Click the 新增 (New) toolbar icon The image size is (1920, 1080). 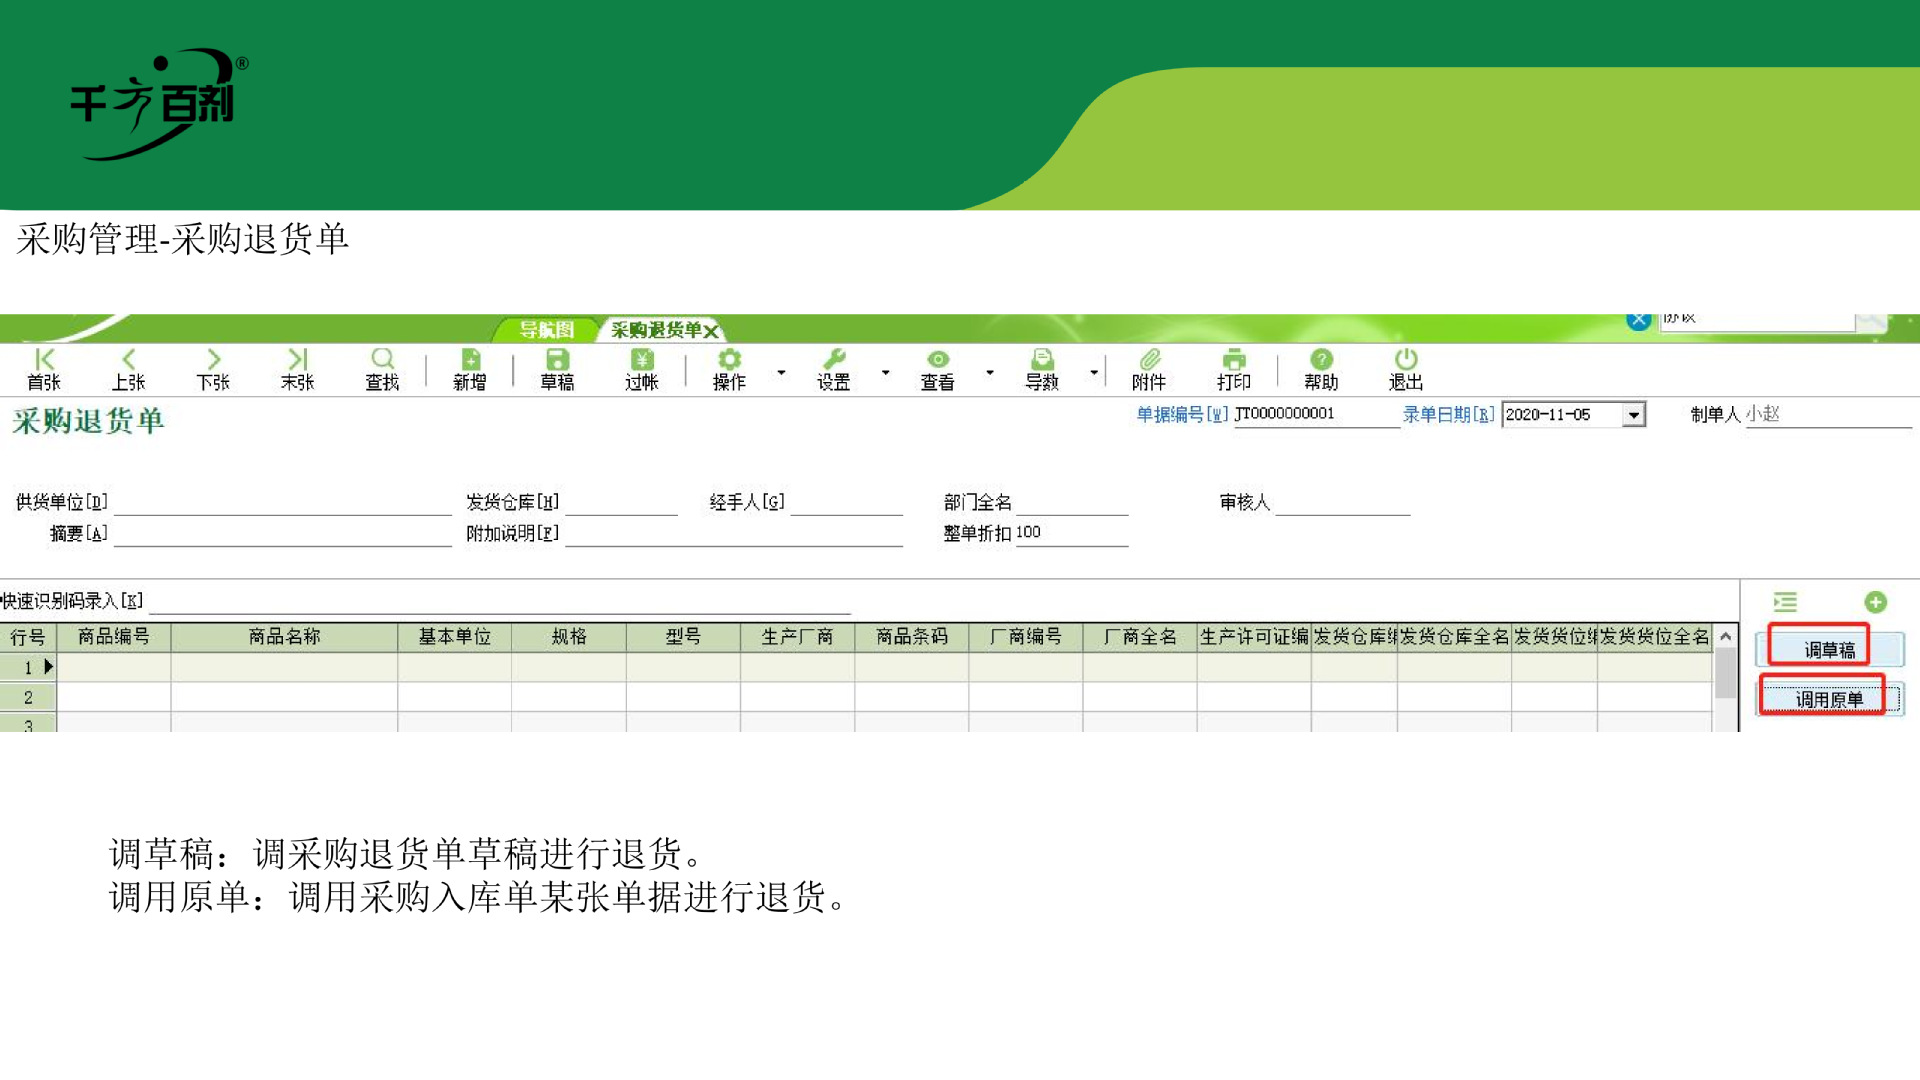[x=468, y=368]
